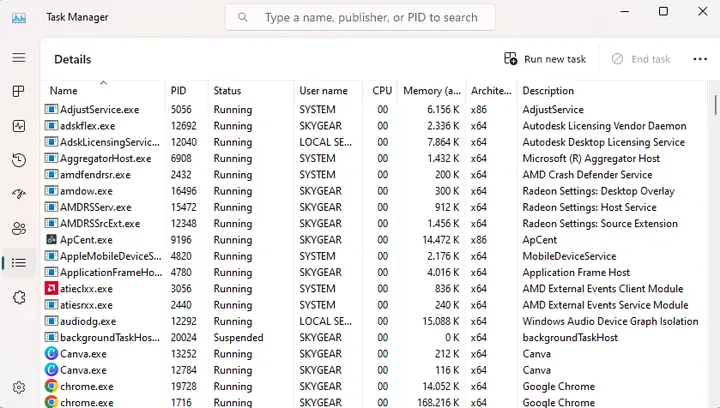
Task: Select the ApplicationFrameHo... row
Action: click(374, 273)
